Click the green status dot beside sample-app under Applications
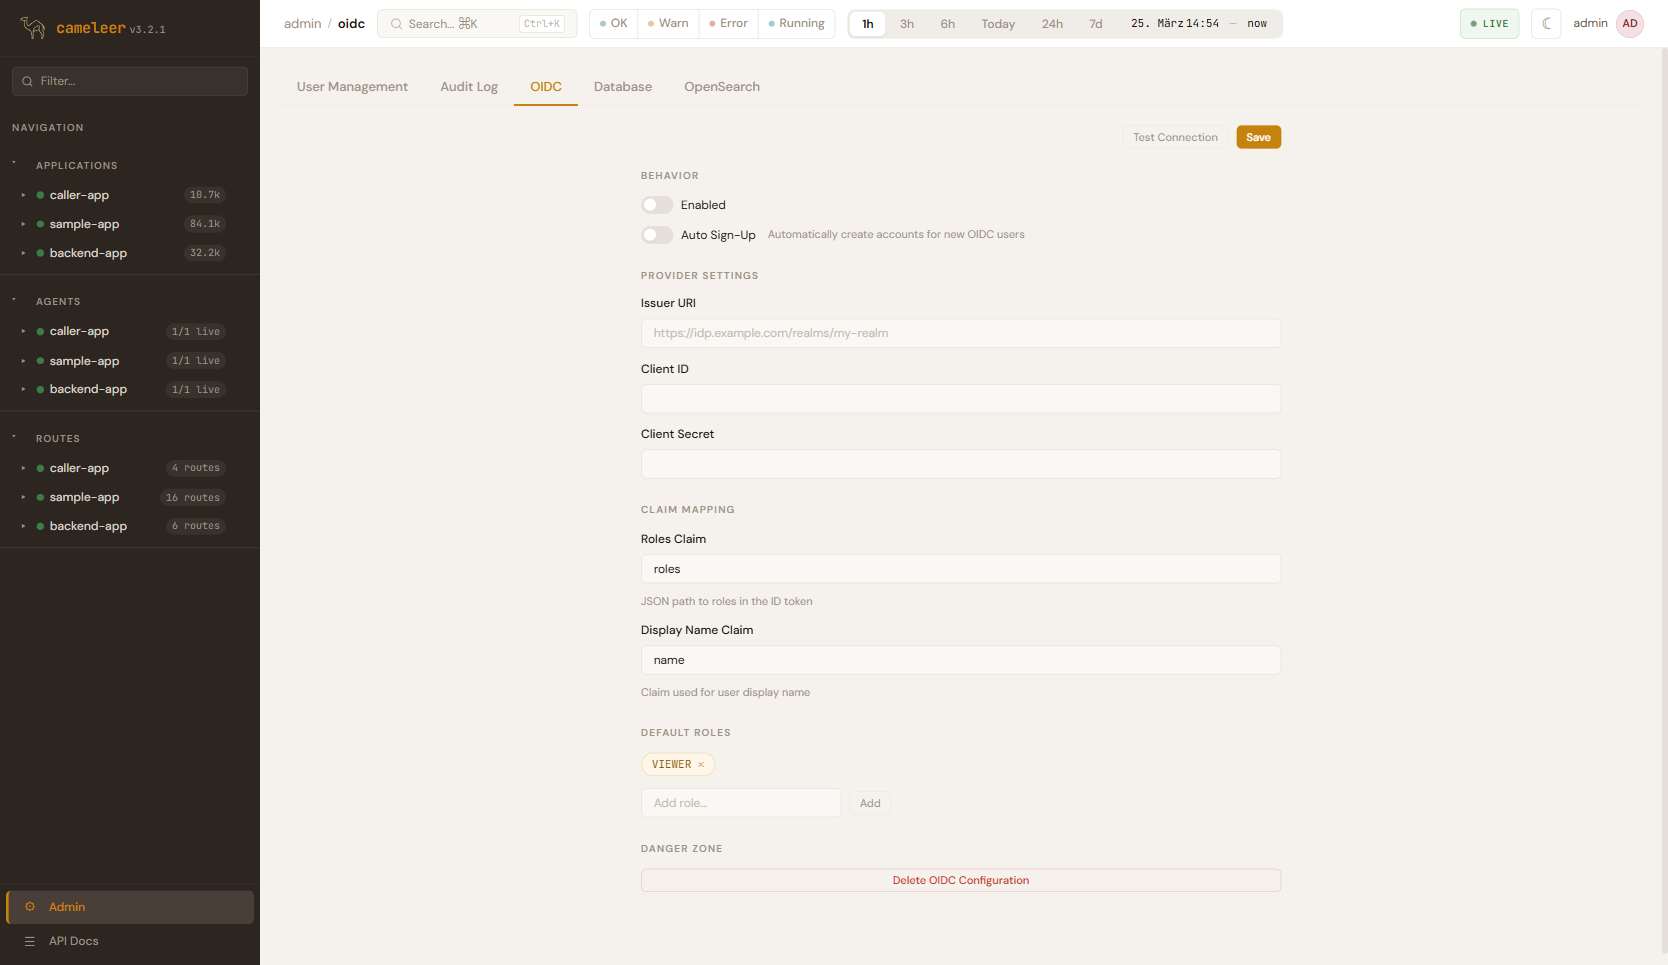The width and height of the screenshot is (1668, 965). tap(40, 224)
